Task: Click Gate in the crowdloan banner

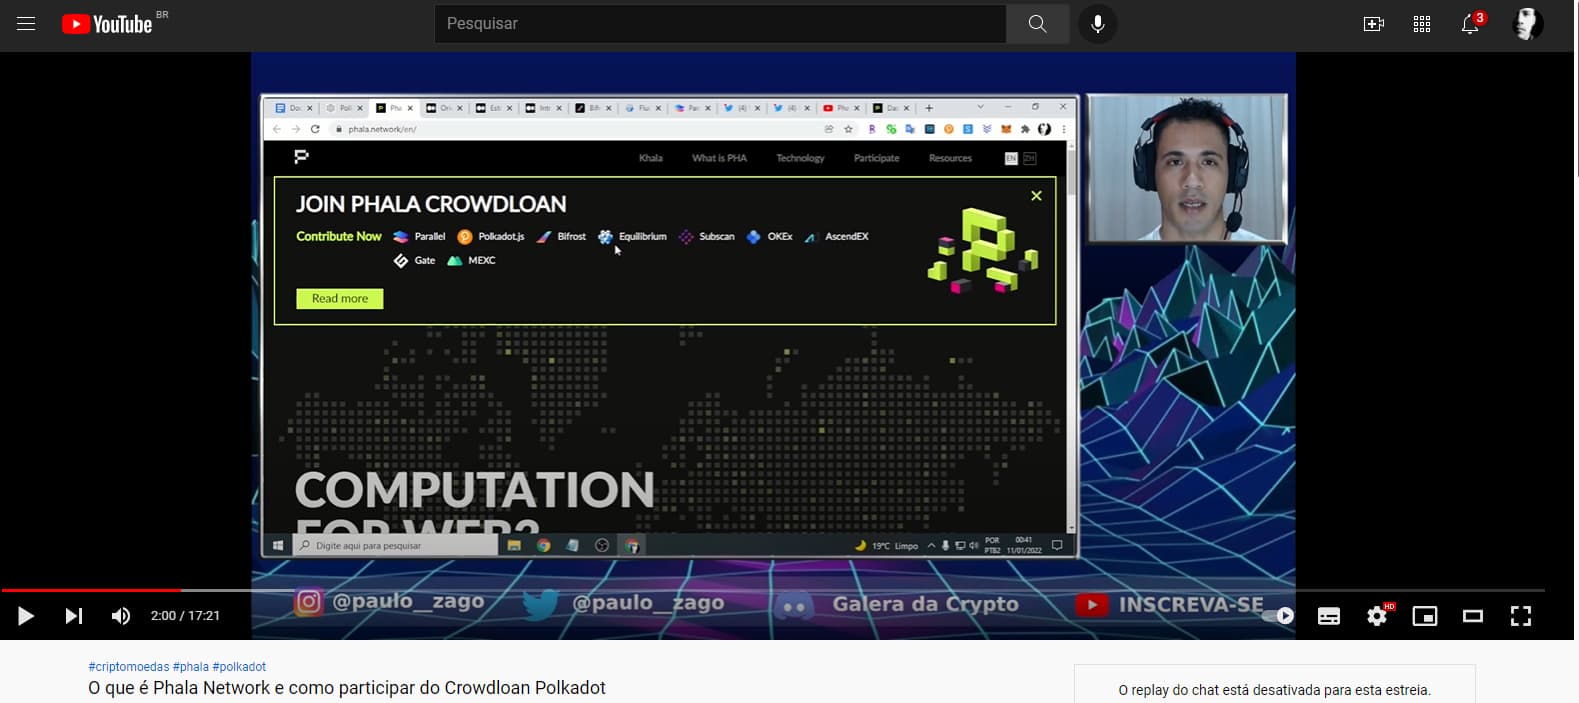Action: pyautogui.click(x=414, y=260)
